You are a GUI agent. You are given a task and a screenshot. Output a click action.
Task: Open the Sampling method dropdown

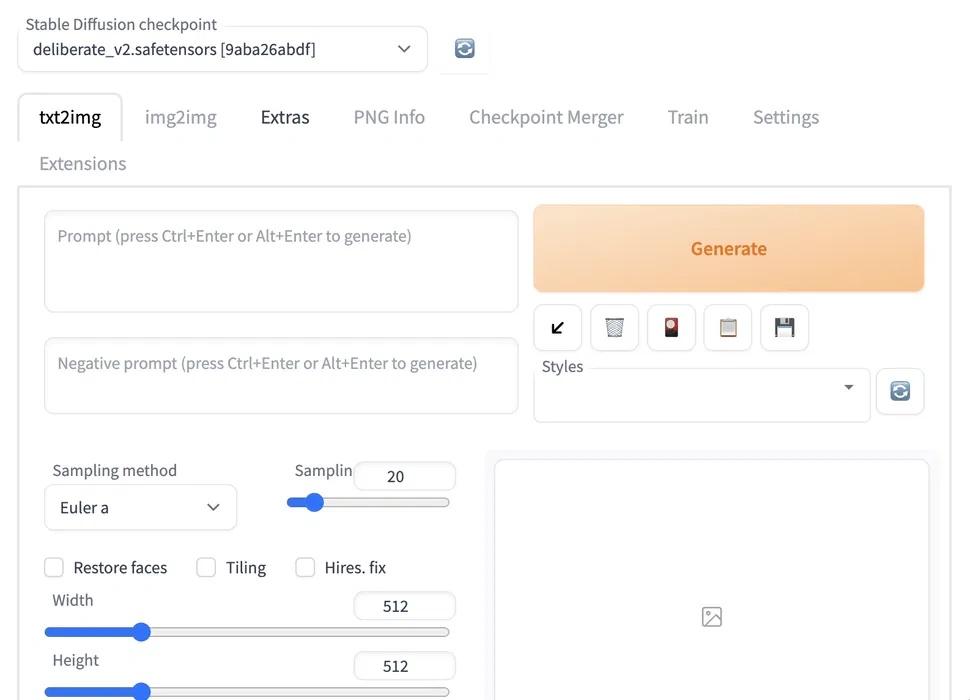click(140, 507)
